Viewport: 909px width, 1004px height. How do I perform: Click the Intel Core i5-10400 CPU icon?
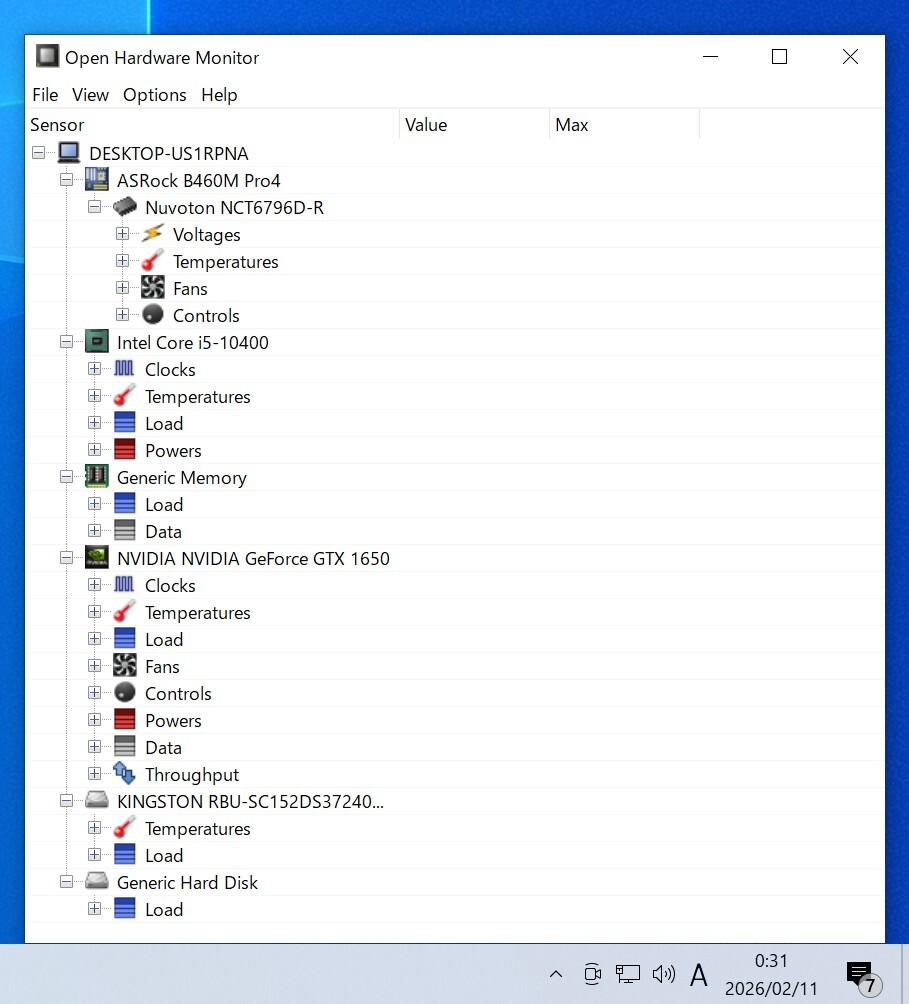(97, 342)
